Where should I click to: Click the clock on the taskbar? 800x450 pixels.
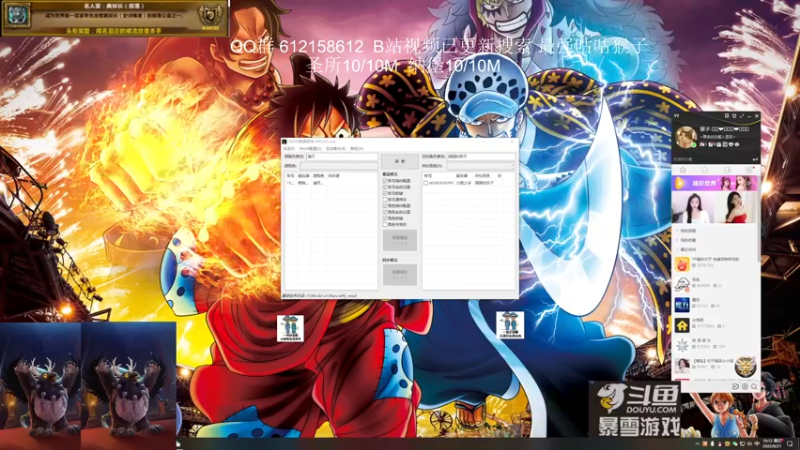click(772, 443)
